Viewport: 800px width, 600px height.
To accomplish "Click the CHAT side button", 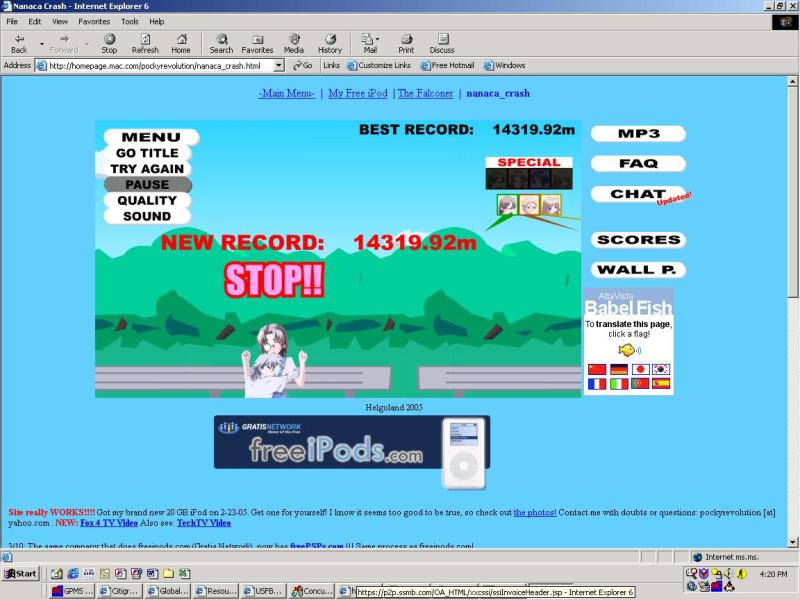I will pyautogui.click(x=638, y=194).
